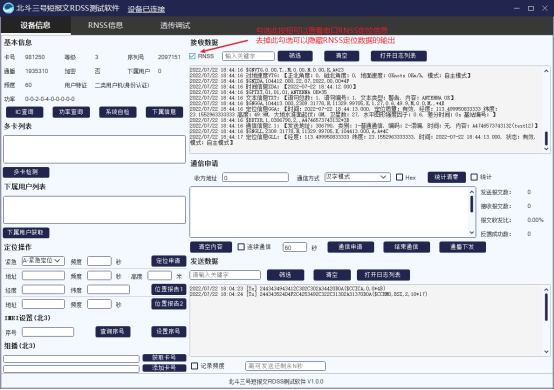Screen dimensions: 554x390
Task: Enable the Hex checkbox
Action: (400, 177)
